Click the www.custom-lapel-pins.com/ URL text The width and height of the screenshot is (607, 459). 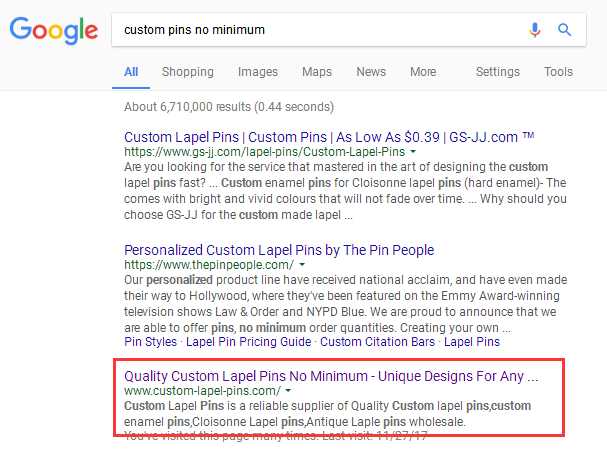pos(202,391)
